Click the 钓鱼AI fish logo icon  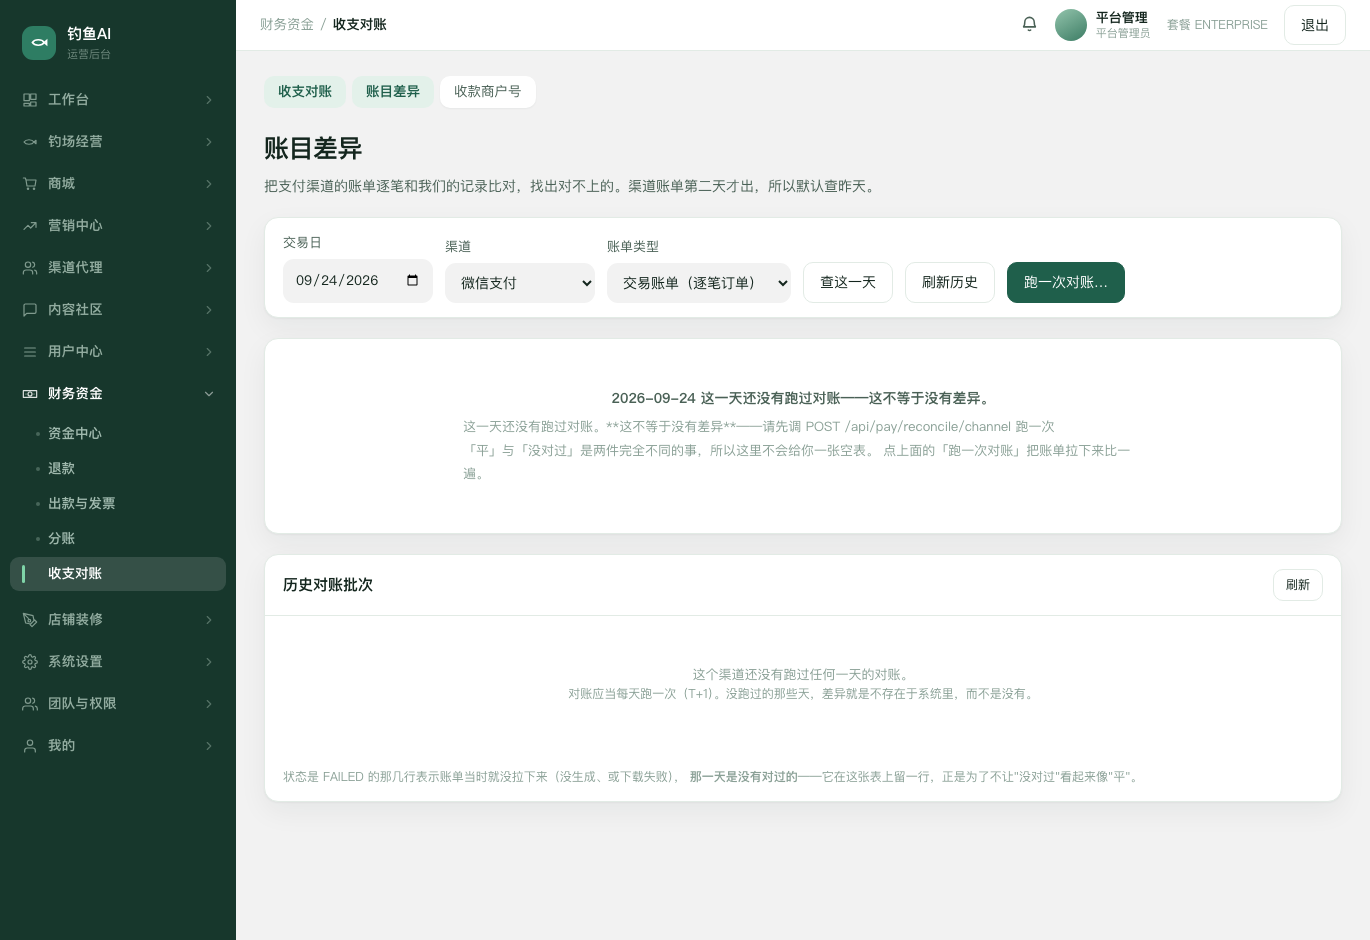tap(39, 42)
